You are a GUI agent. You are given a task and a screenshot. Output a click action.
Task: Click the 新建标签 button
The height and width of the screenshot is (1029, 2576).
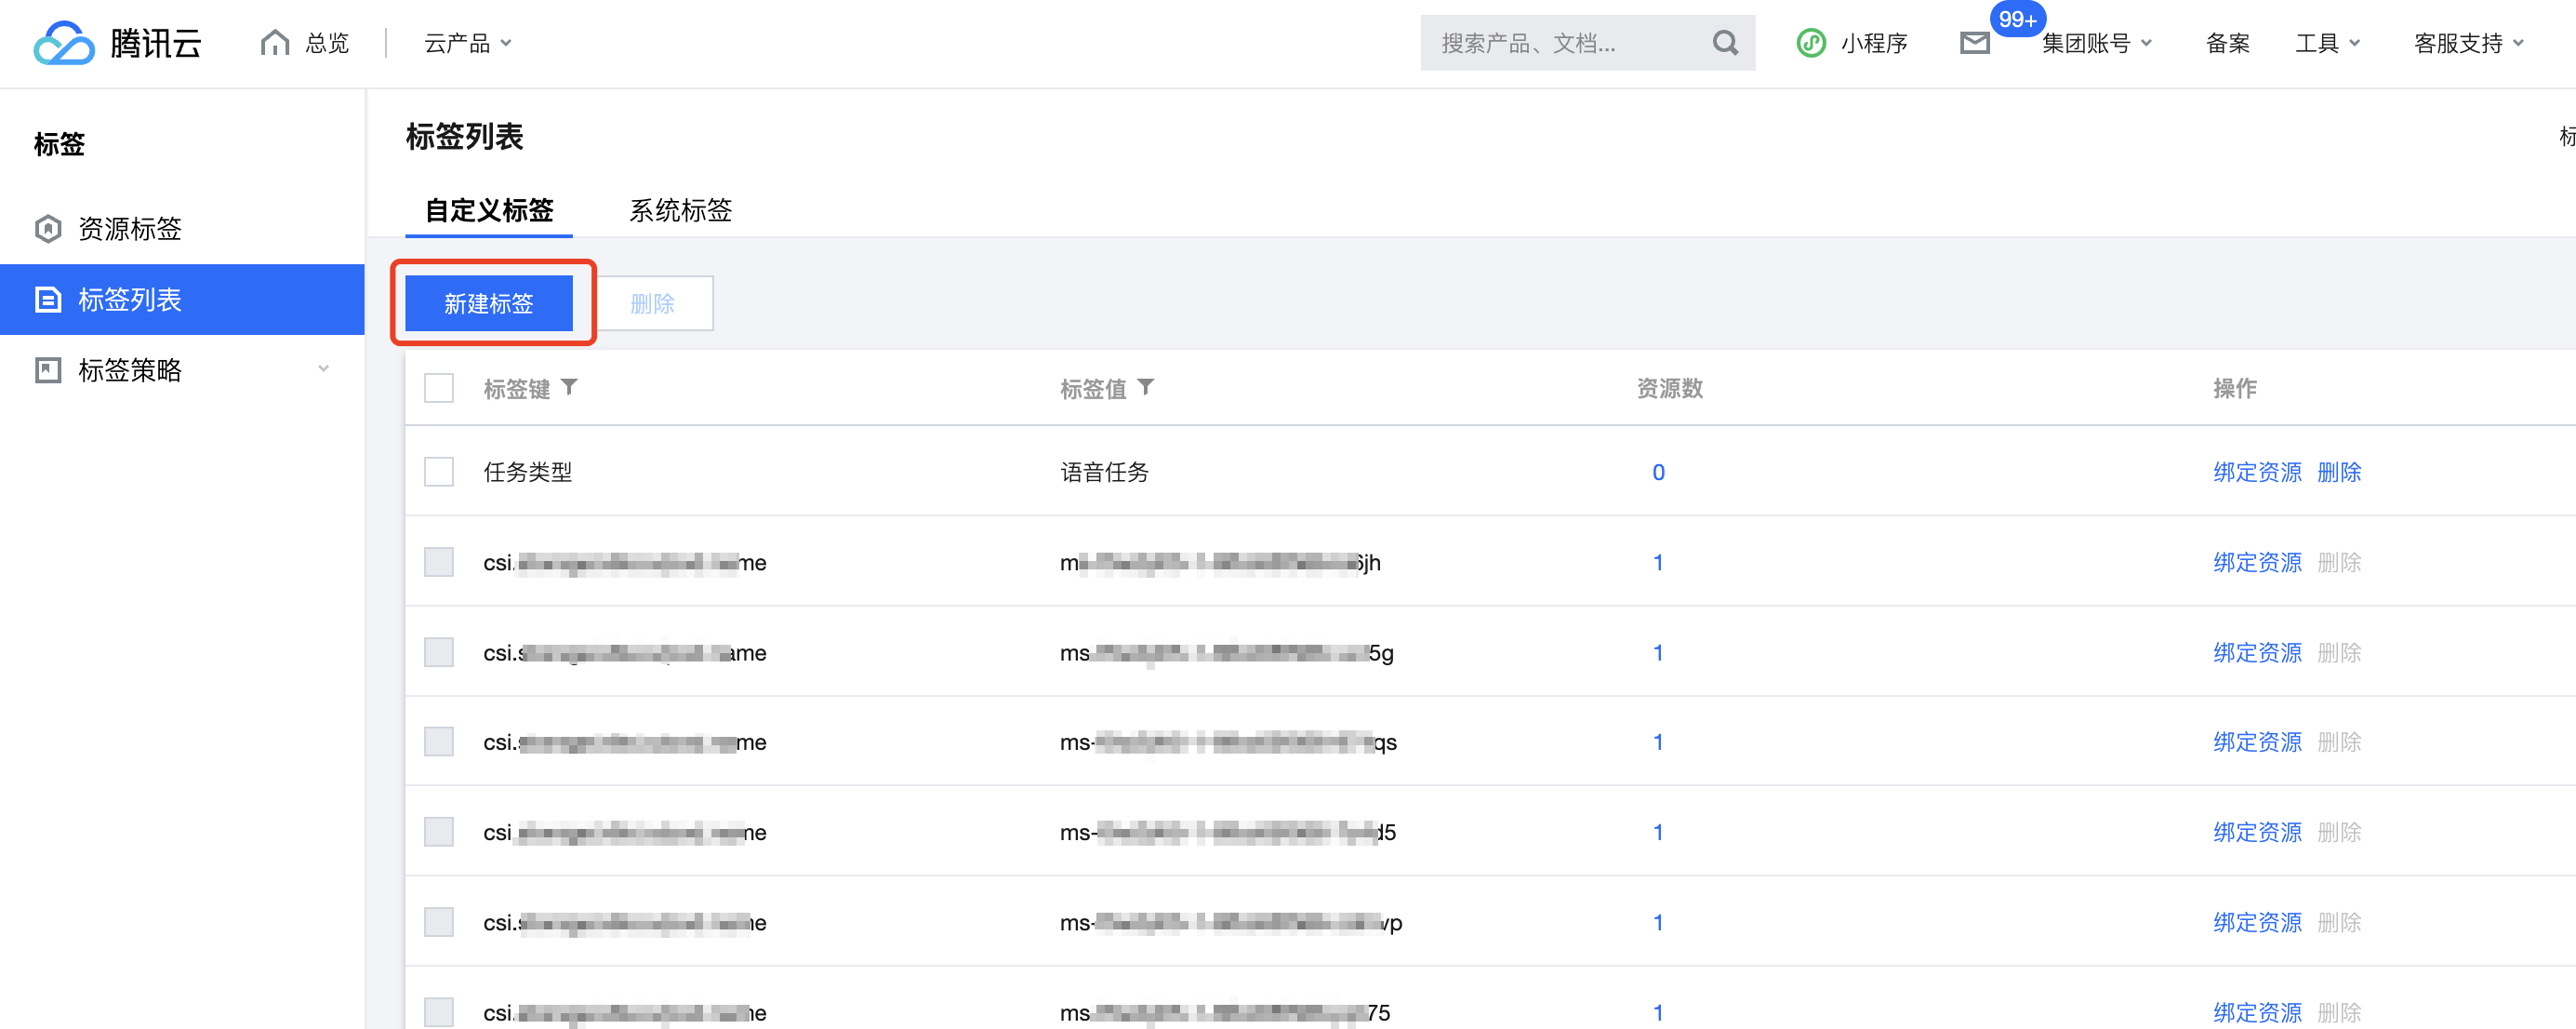pyautogui.click(x=488, y=303)
